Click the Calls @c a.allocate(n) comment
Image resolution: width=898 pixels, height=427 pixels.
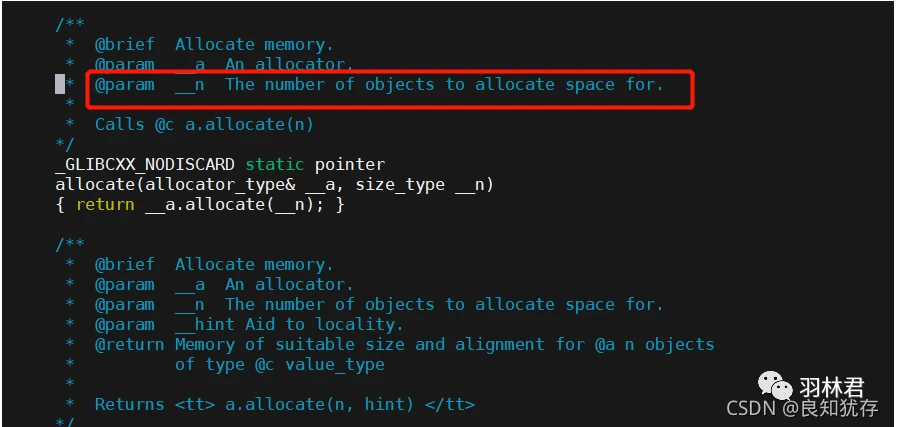(x=204, y=125)
